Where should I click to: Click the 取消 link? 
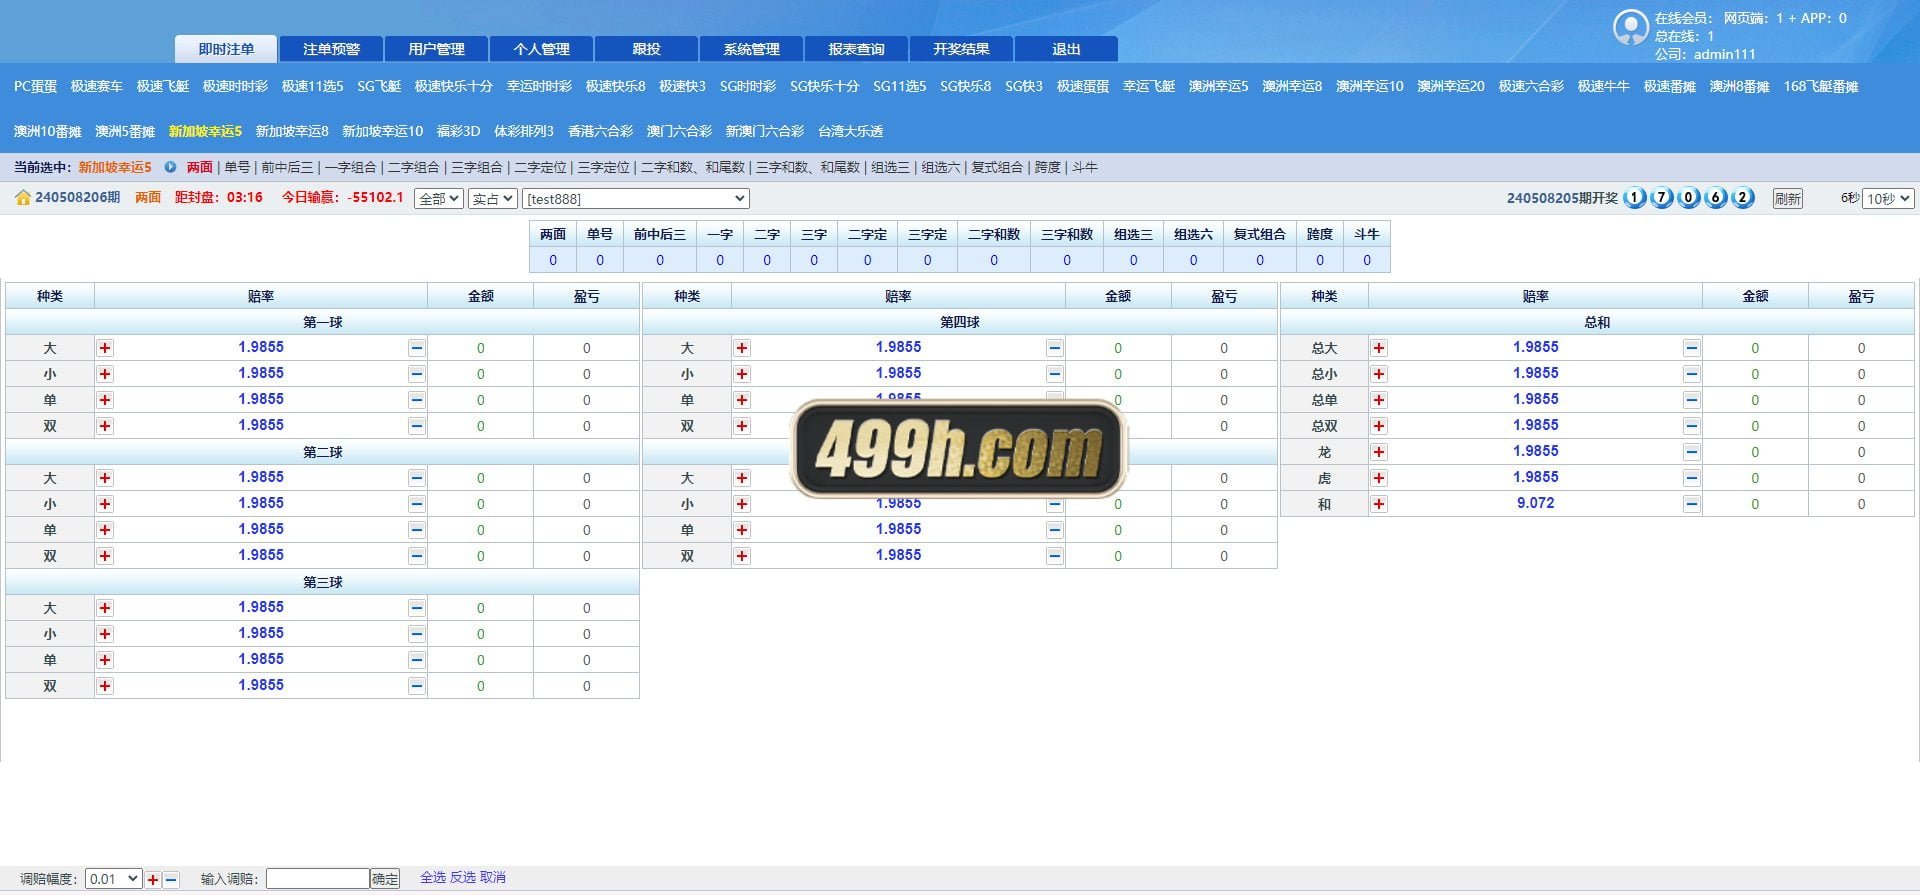click(x=493, y=878)
